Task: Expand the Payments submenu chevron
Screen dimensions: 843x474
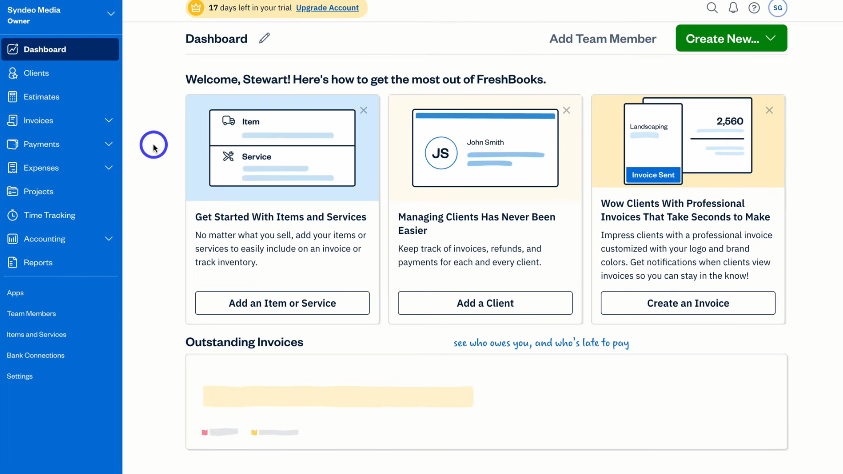Action: click(109, 144)
